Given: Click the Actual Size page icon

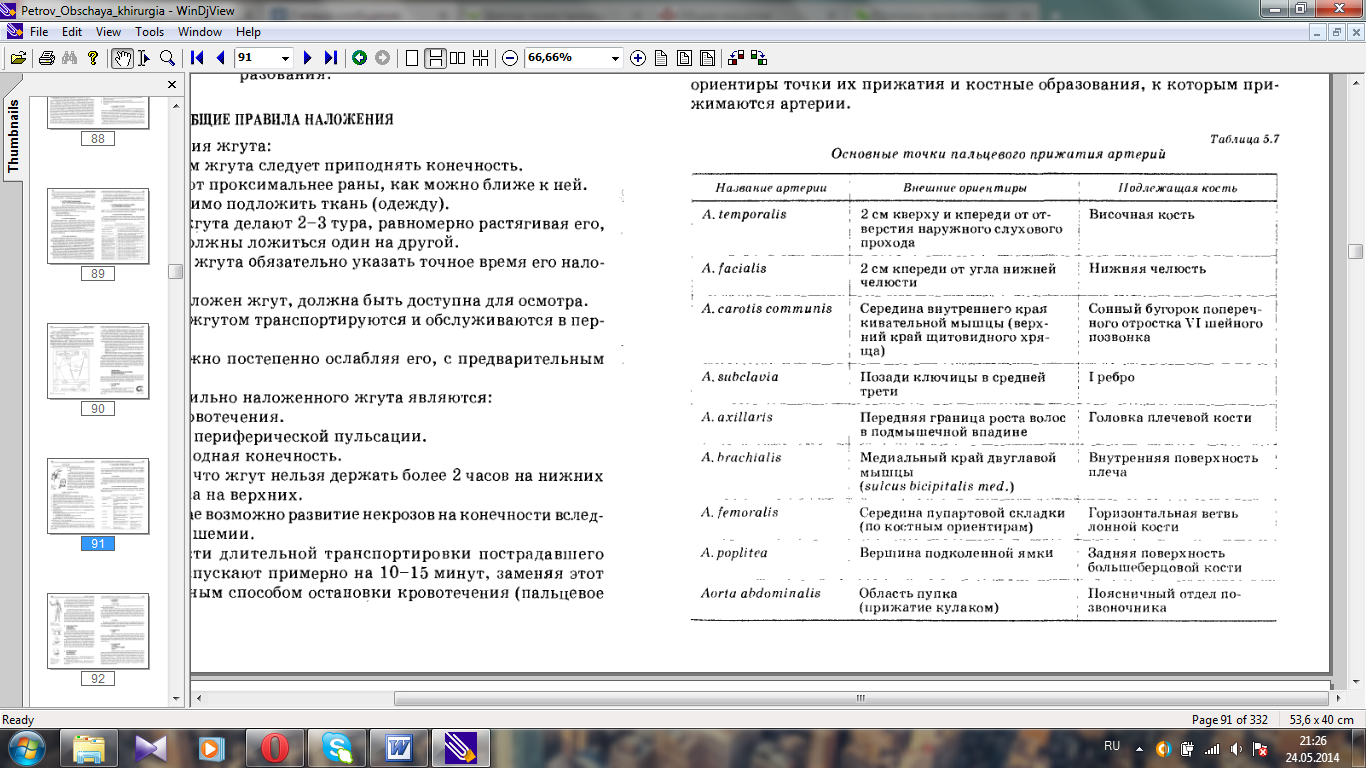Looking at the screenshot, I should [x=661, y=58].
